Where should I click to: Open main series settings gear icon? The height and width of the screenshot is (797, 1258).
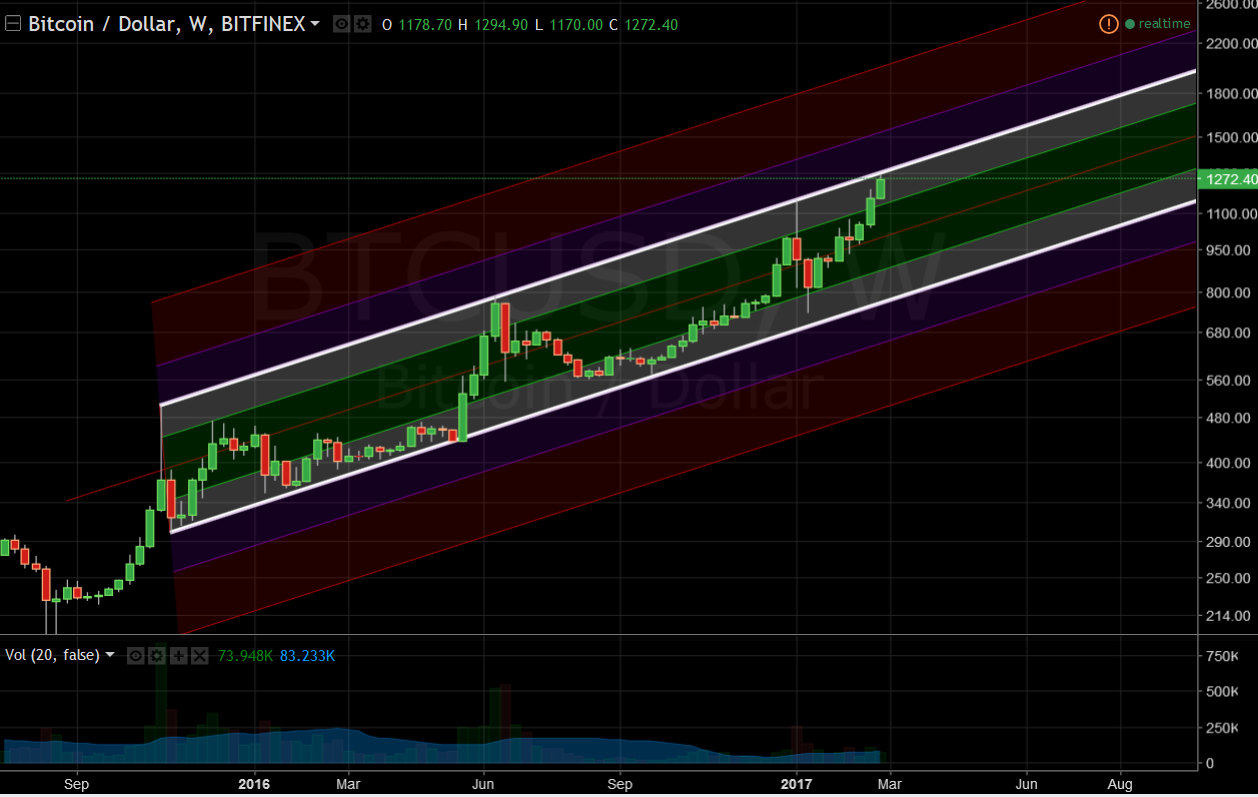coord(362,24)
